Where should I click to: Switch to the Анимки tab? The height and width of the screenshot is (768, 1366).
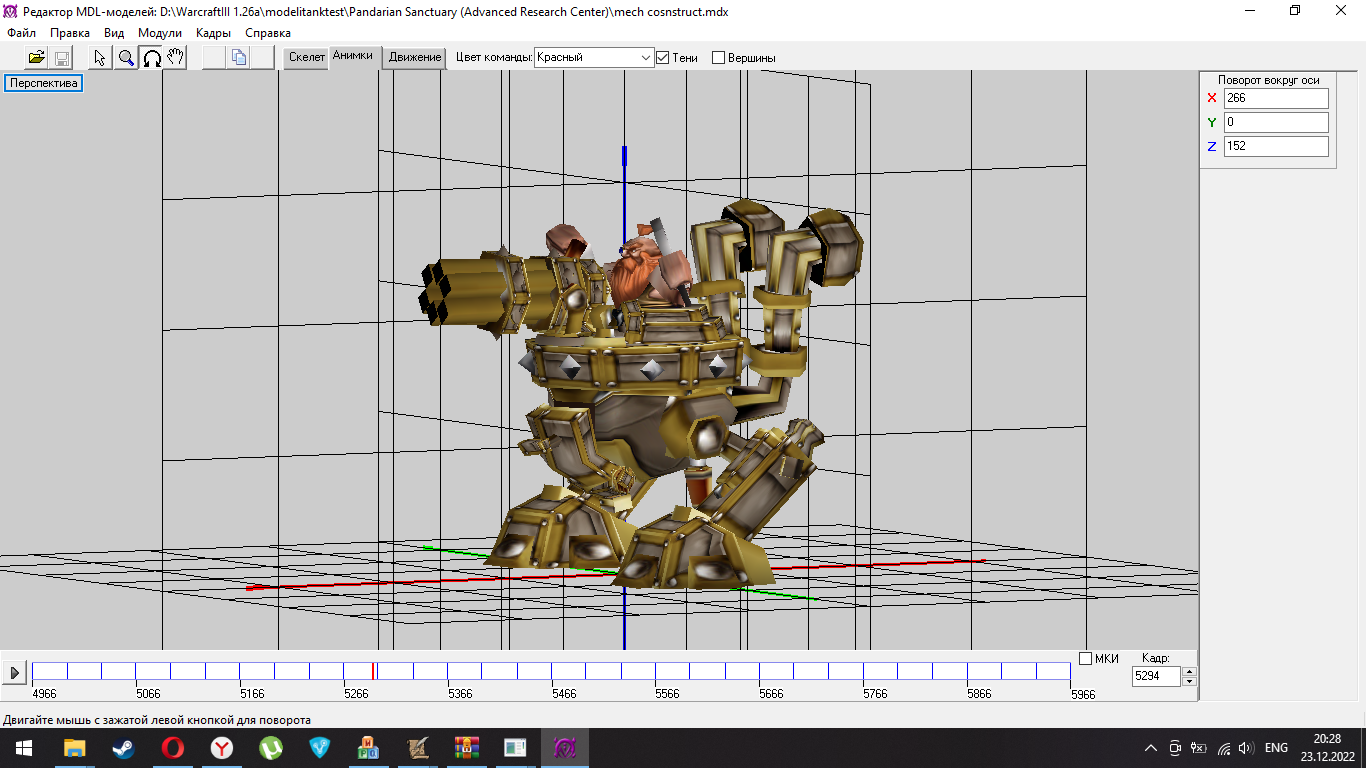pyautogui.click(x=353, y=56)
